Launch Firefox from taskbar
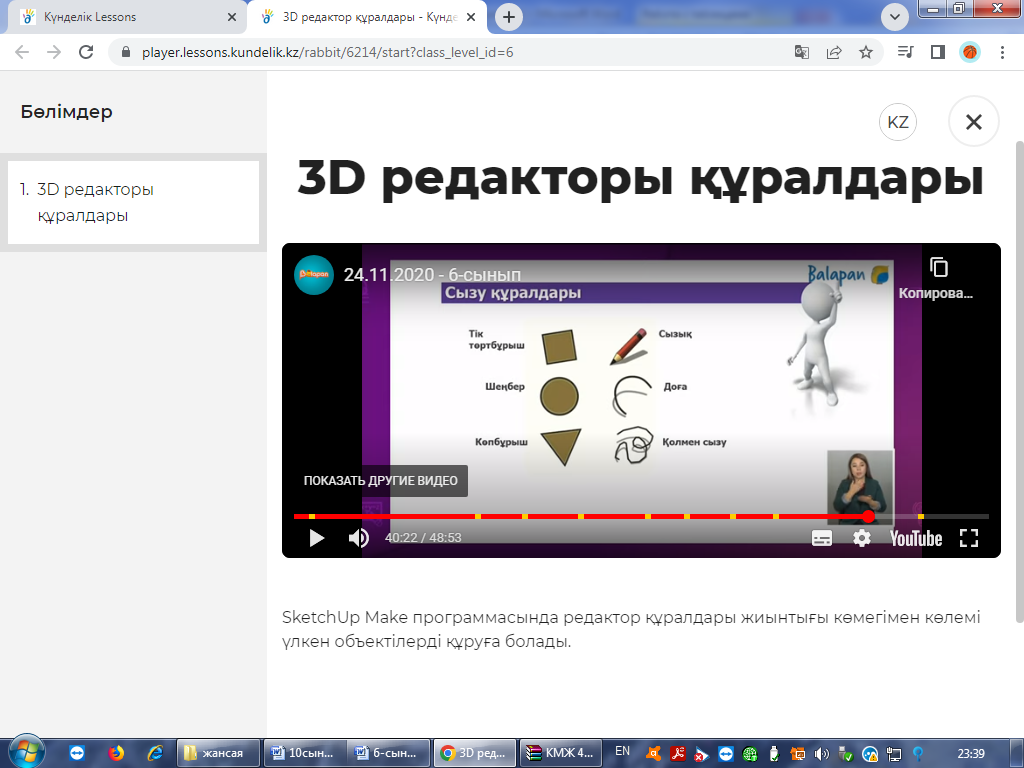Screen dimensions: 1024x768 click(116, 753)
